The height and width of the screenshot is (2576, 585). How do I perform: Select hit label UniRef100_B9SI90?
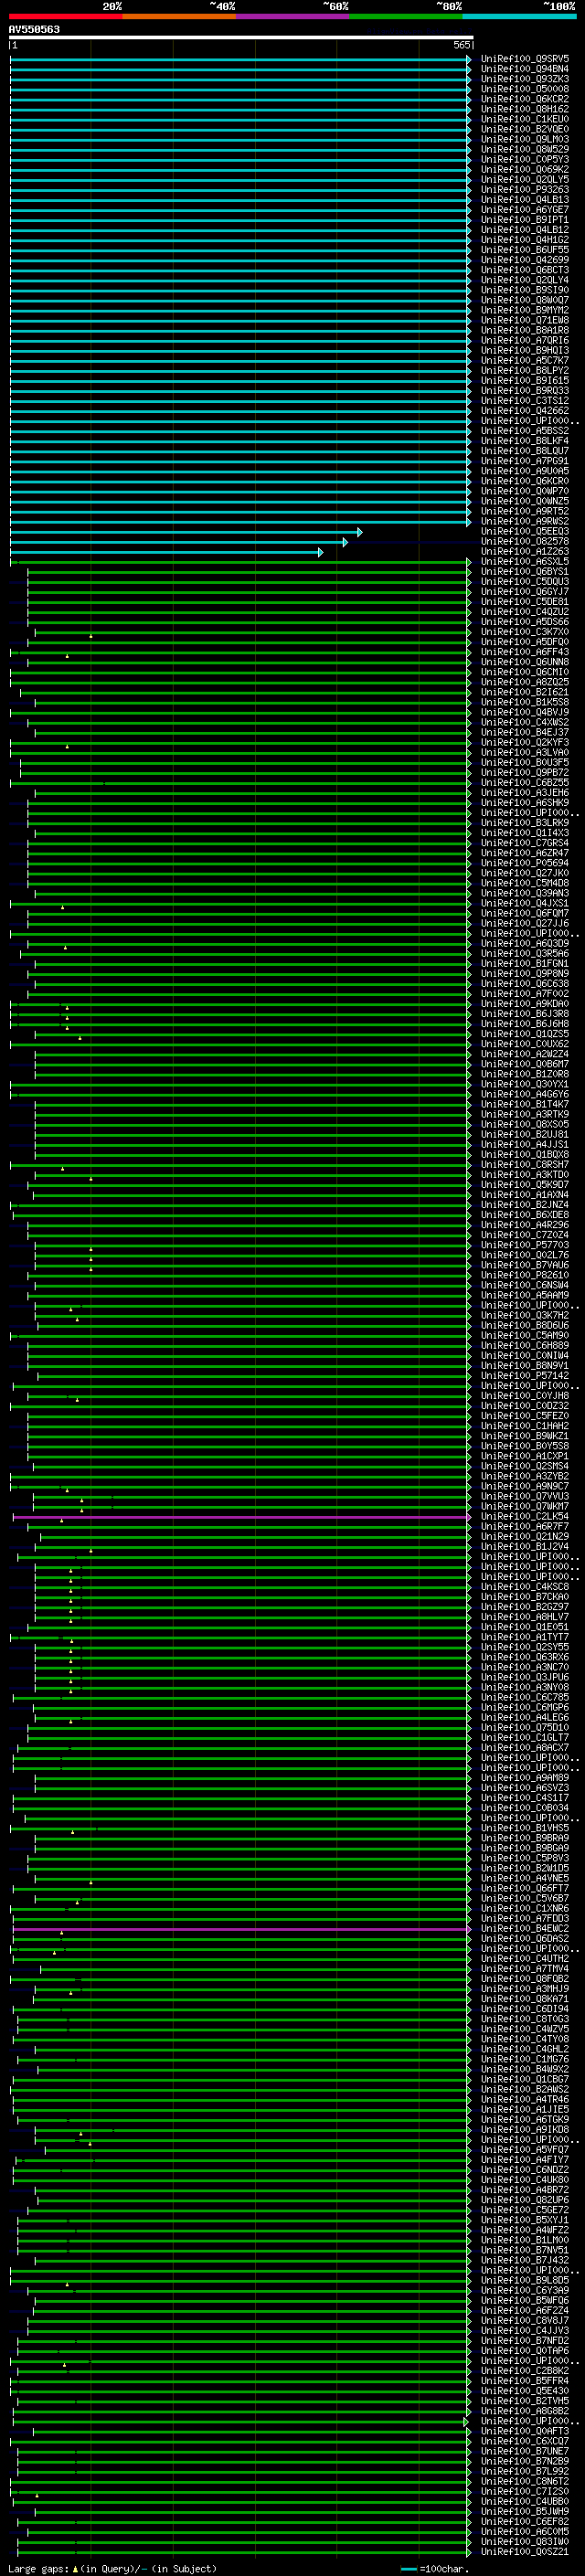525,290
